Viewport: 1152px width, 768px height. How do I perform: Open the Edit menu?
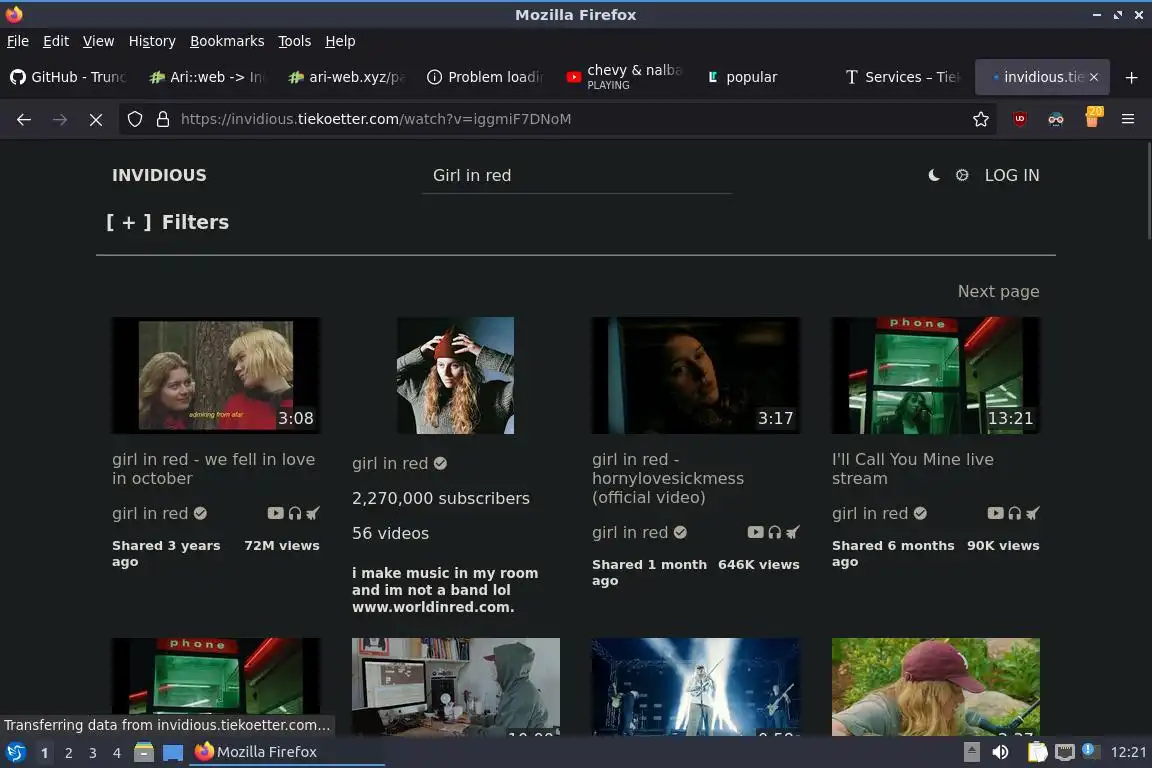point(56,41)
